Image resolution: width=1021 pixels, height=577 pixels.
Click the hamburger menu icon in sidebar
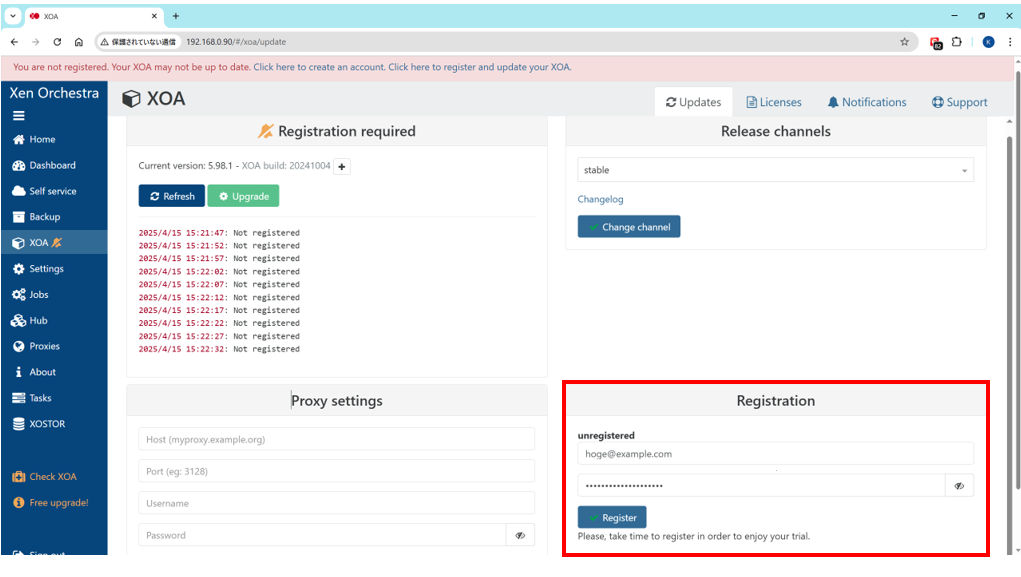click(18, 116)
